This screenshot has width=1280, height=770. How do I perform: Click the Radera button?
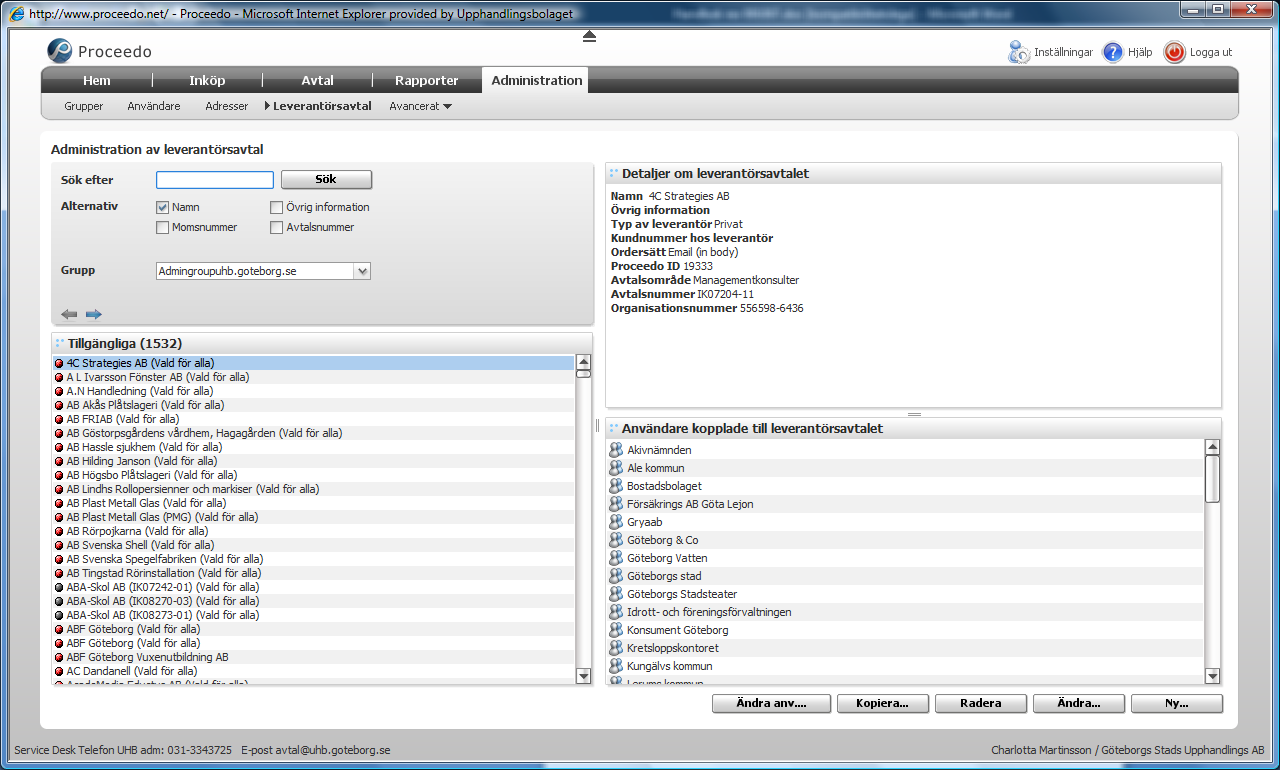[x=980, y=703]
